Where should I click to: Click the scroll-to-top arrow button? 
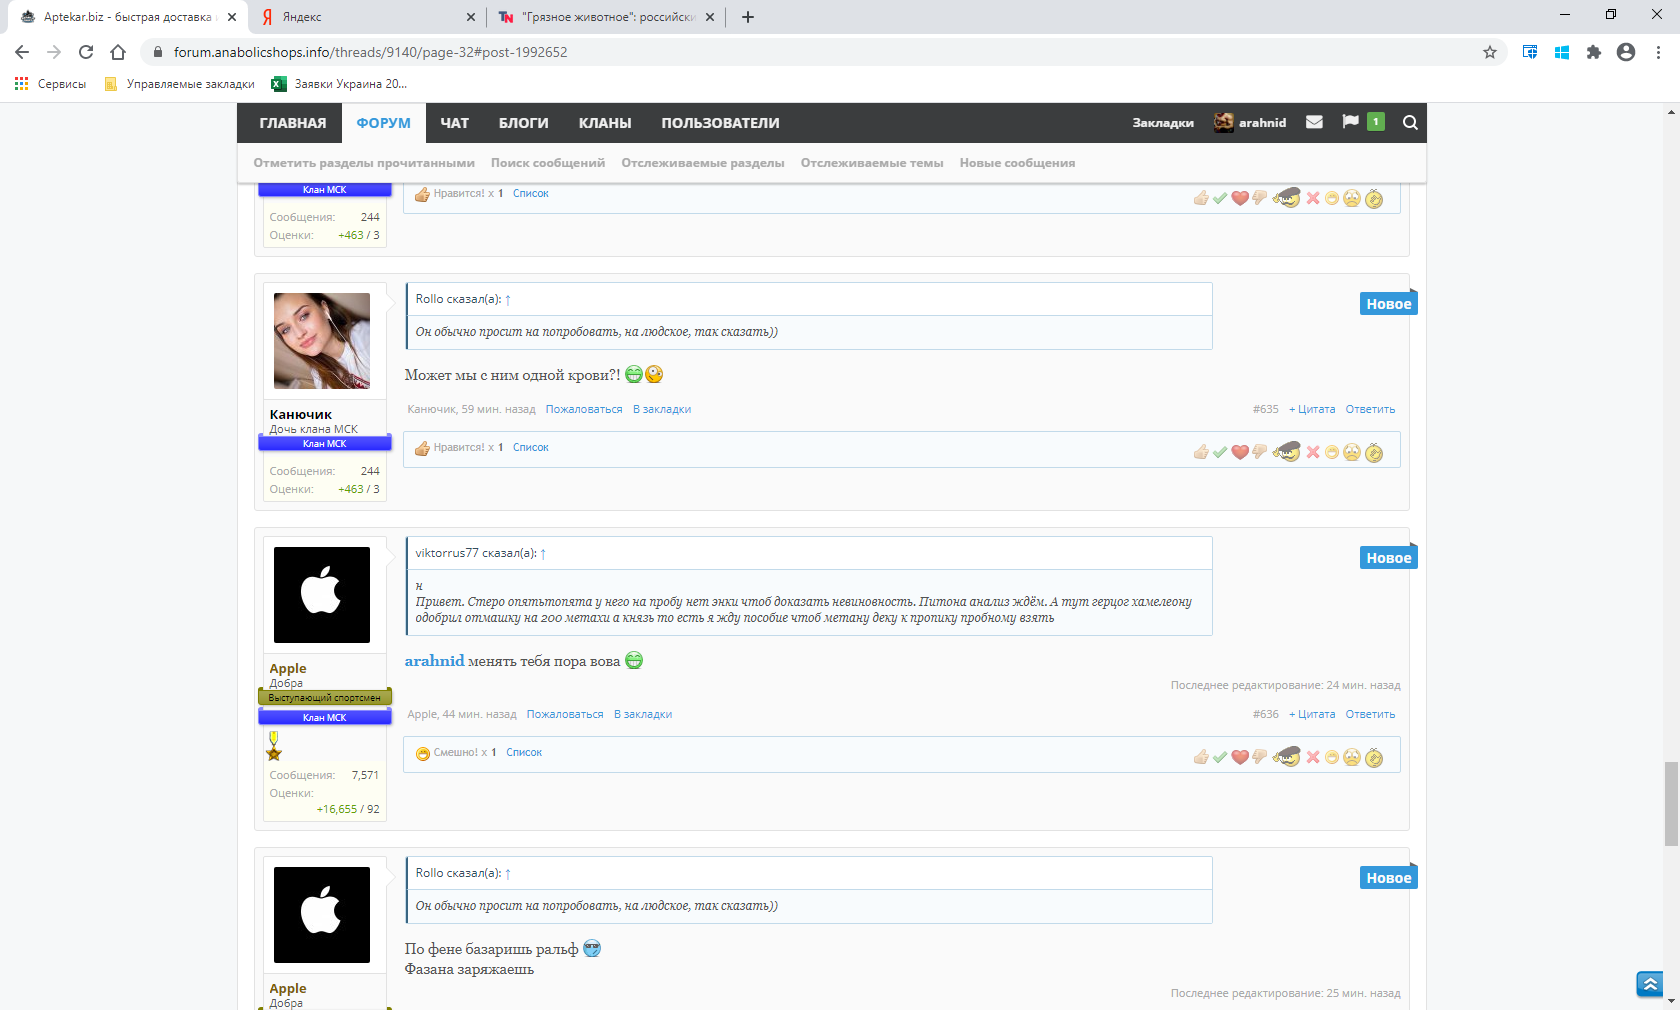tap(1649, 984)
